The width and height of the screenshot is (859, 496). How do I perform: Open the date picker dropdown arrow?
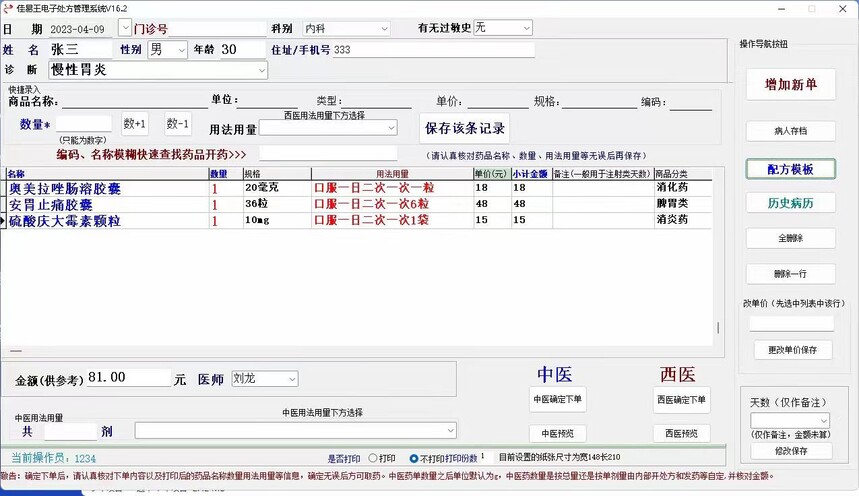click(125, 27)
